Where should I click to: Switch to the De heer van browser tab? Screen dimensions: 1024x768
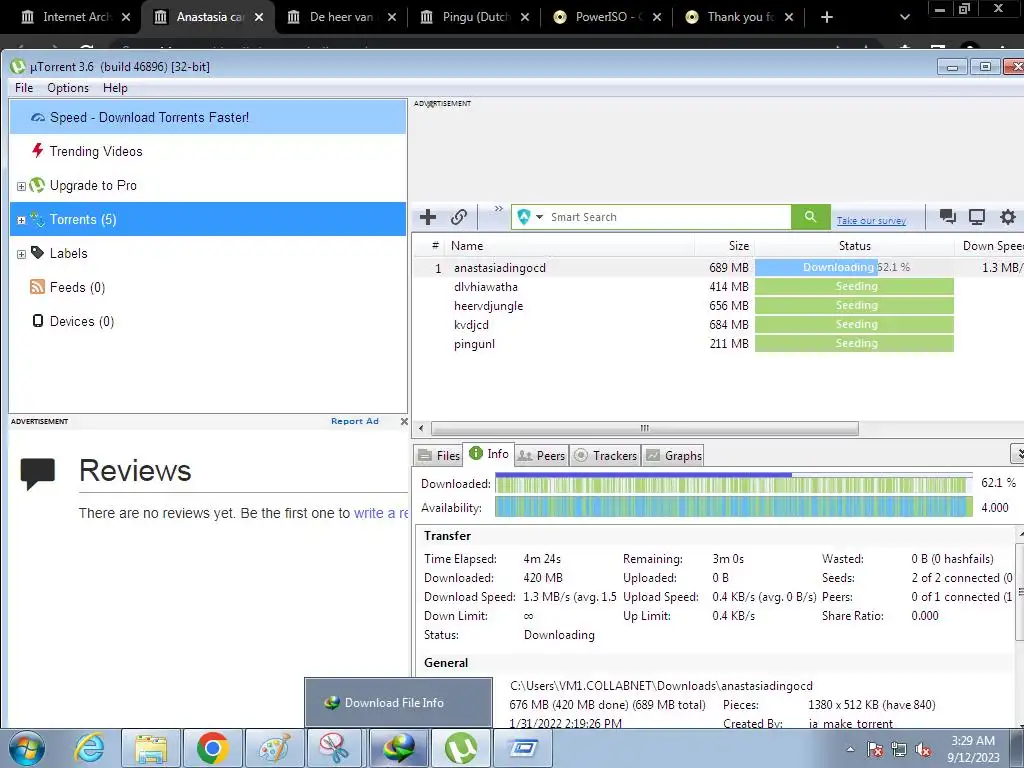(342, 17)
